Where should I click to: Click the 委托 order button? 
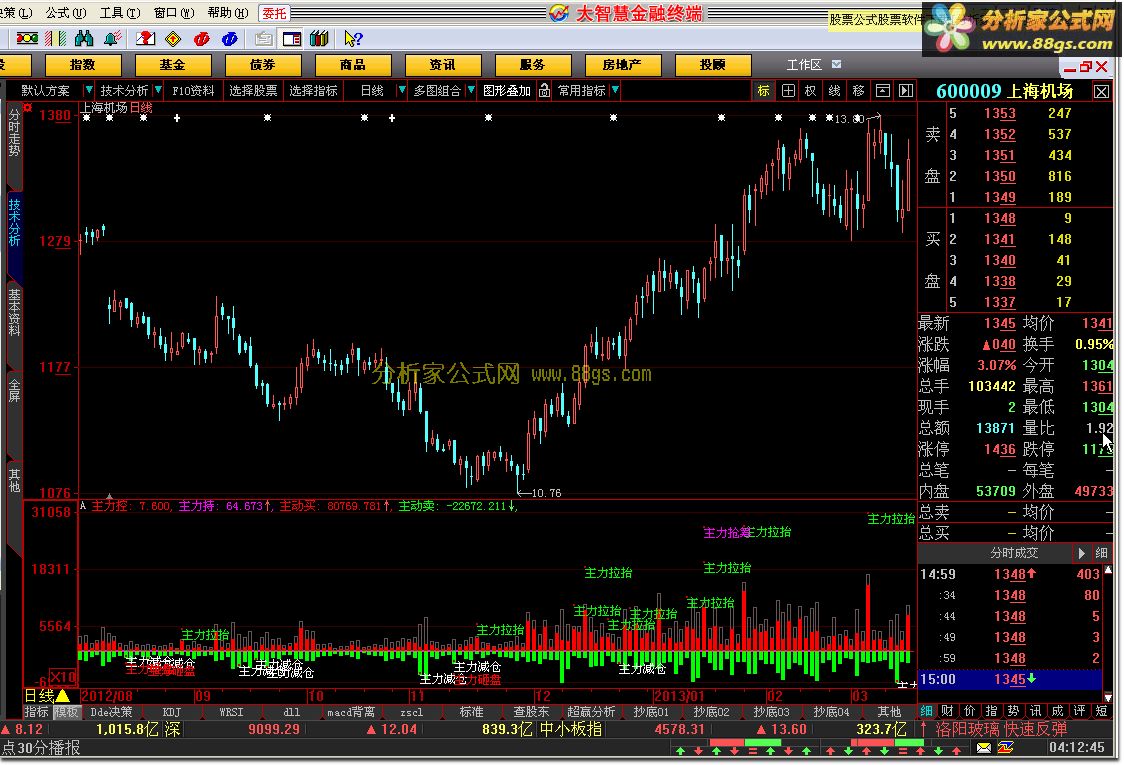pyautogui.click(x=274, y=13)
